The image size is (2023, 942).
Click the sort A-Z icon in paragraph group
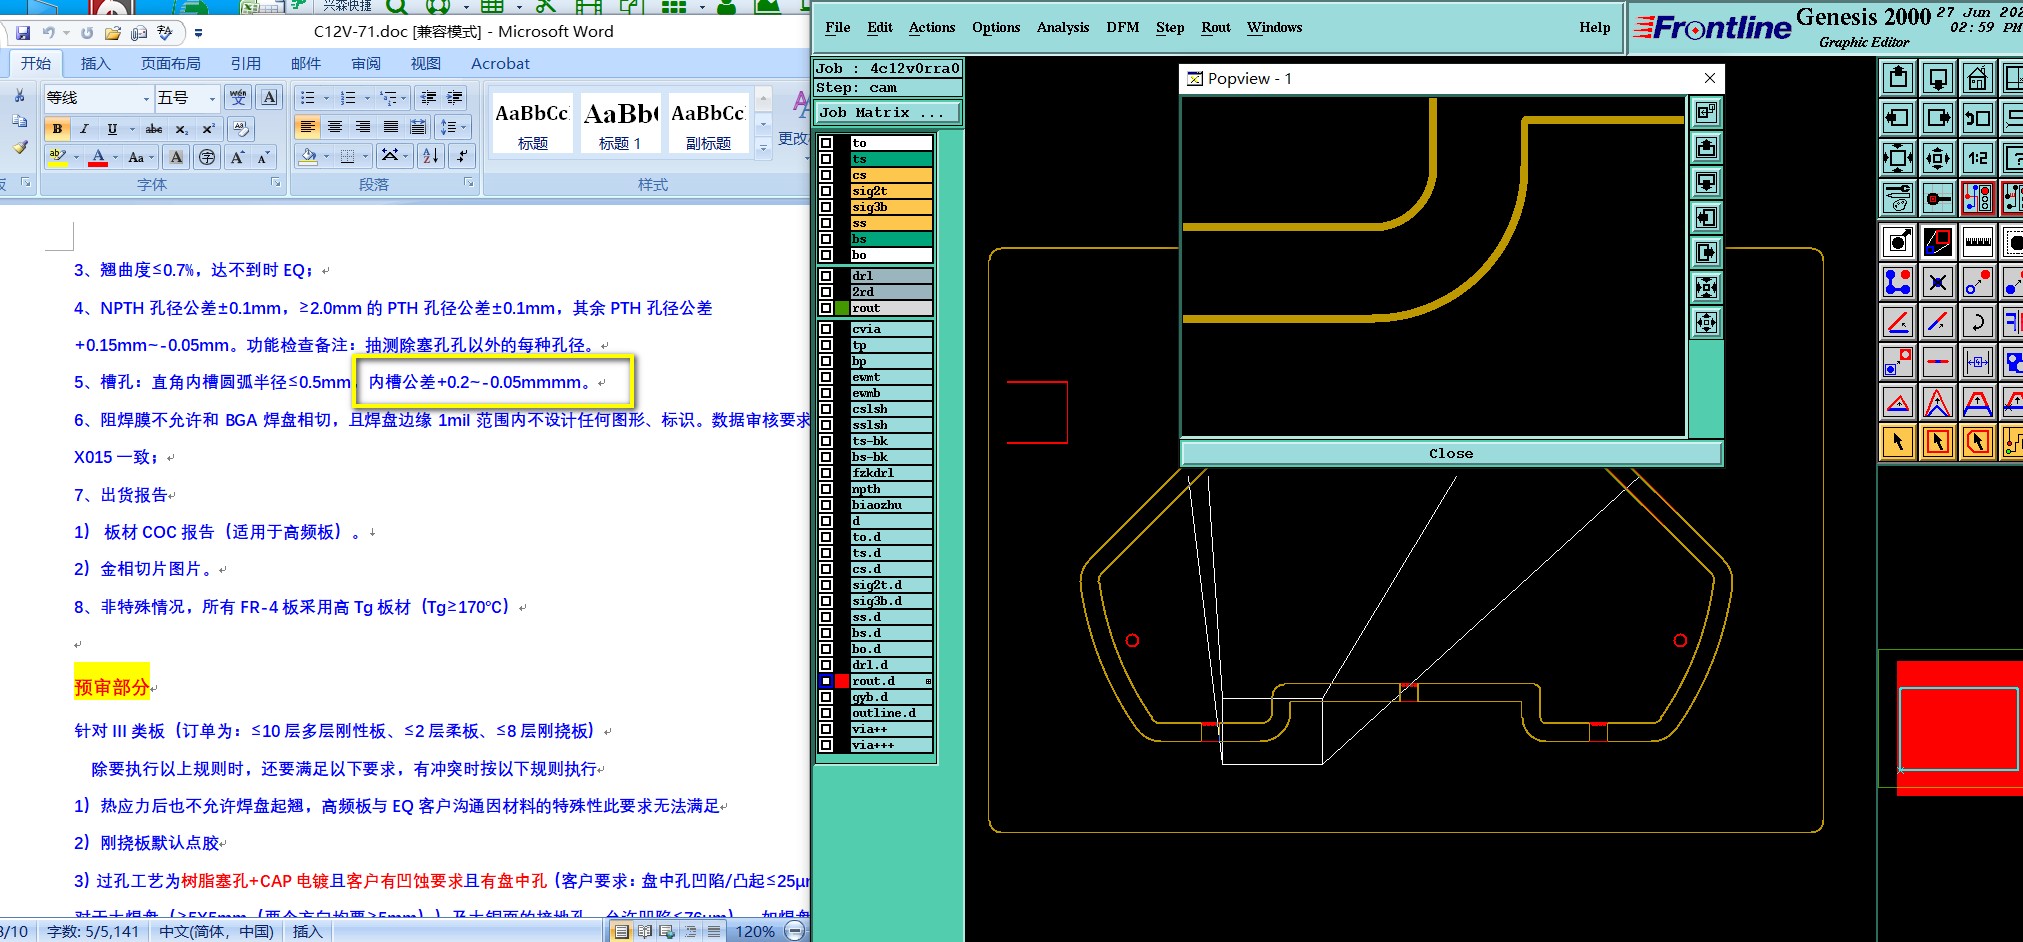(431, 156)
